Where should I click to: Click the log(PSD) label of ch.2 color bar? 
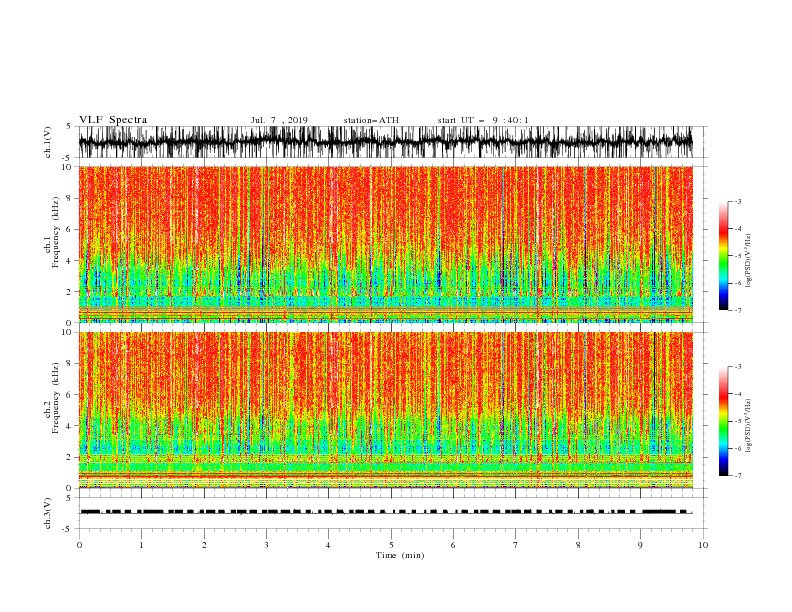[749, 425]
